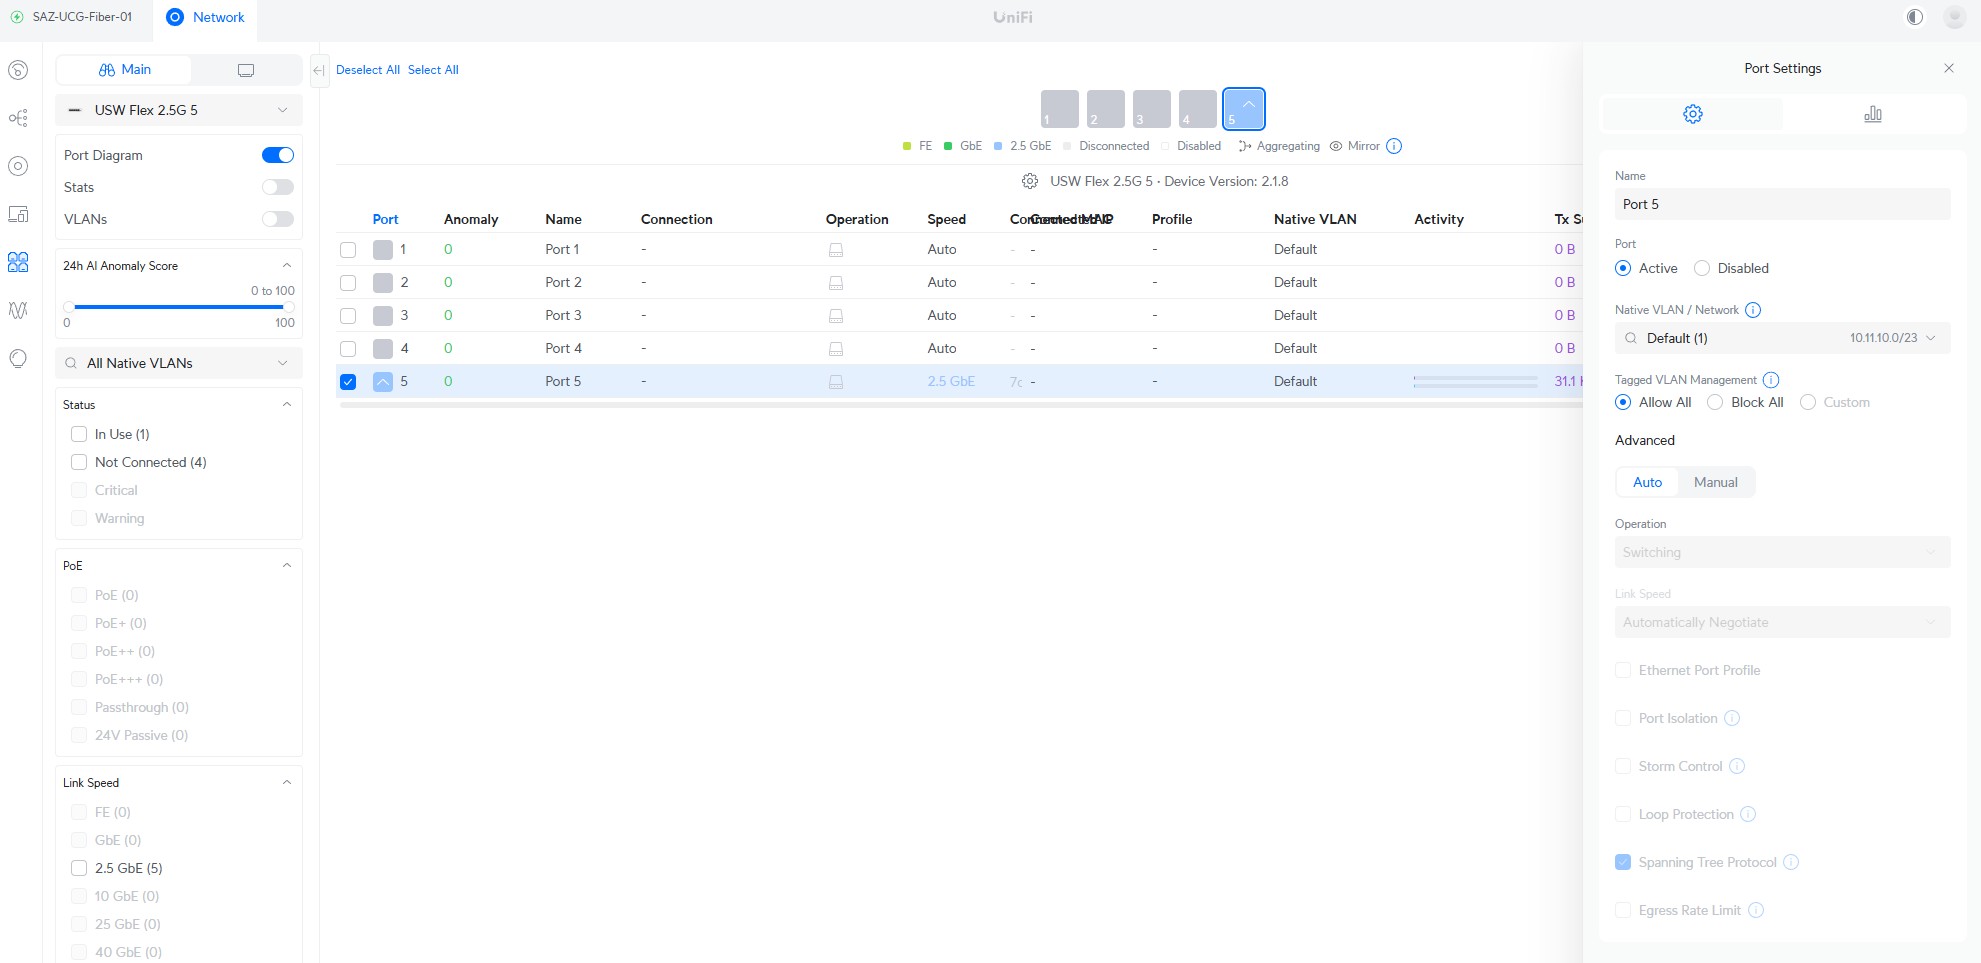Click the Port Settings gear tab
This screenshot has height=963, width=1981.
coord(1692,114)
